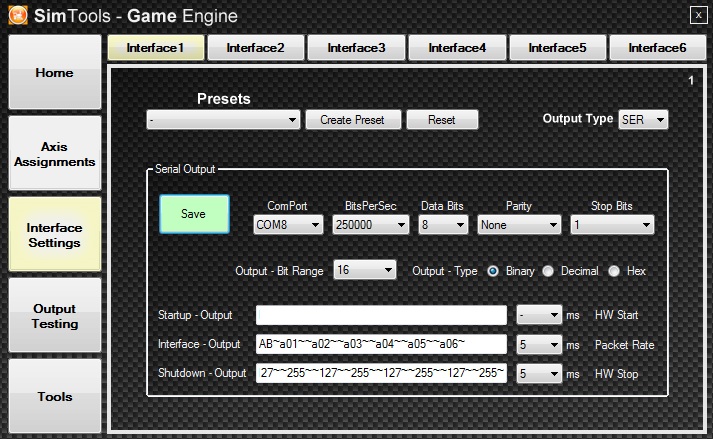Click the SimTools logo icon in title bar
Screen dimensions: 713x439
[17, 16]
